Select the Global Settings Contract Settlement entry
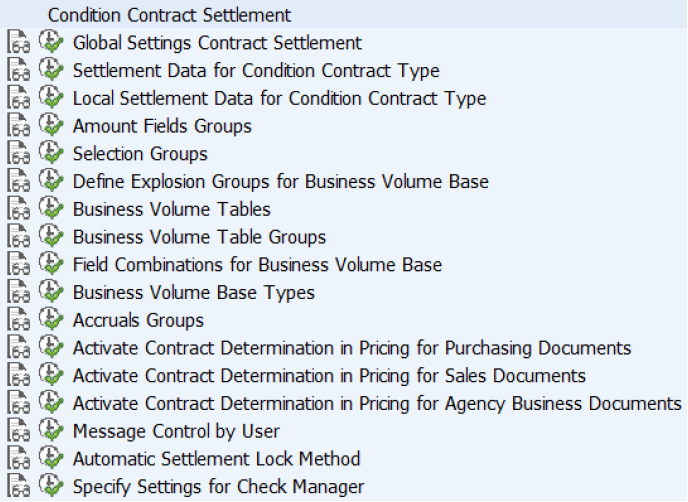Image resolution: width=688 pixels, height=502 pixels. 217,43
